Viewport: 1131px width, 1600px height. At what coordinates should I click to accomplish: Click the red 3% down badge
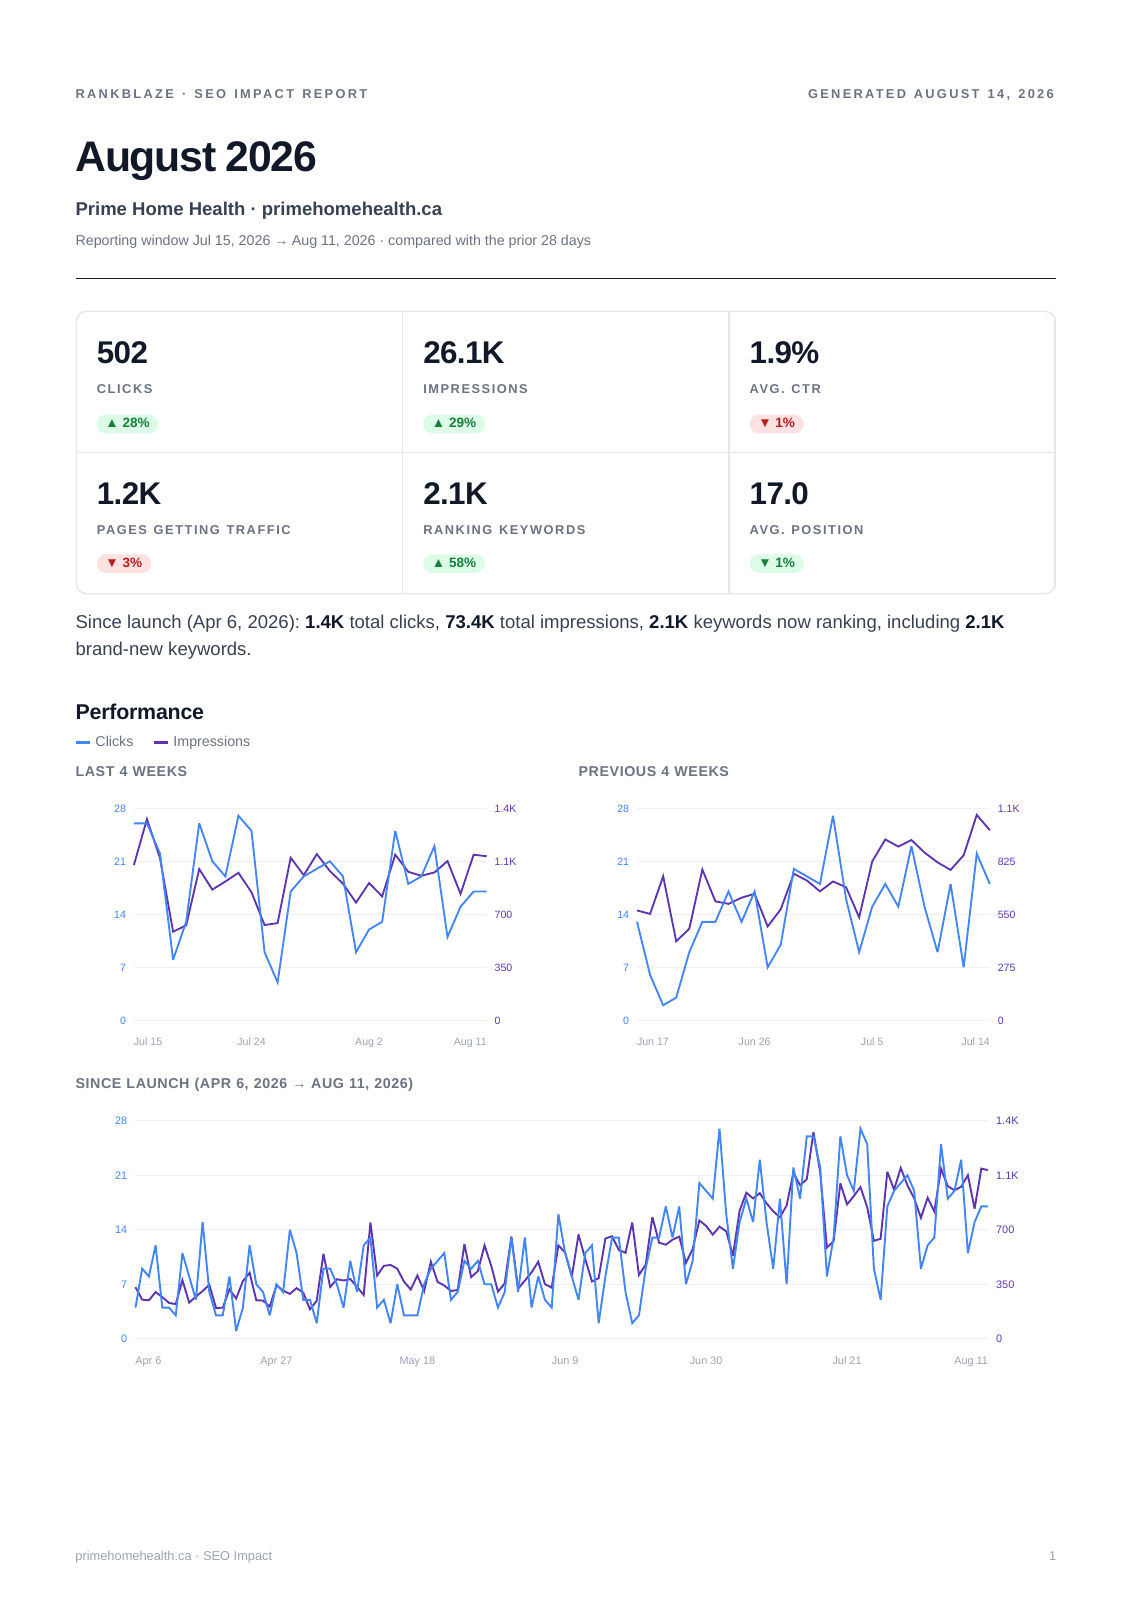pos(124,563)
